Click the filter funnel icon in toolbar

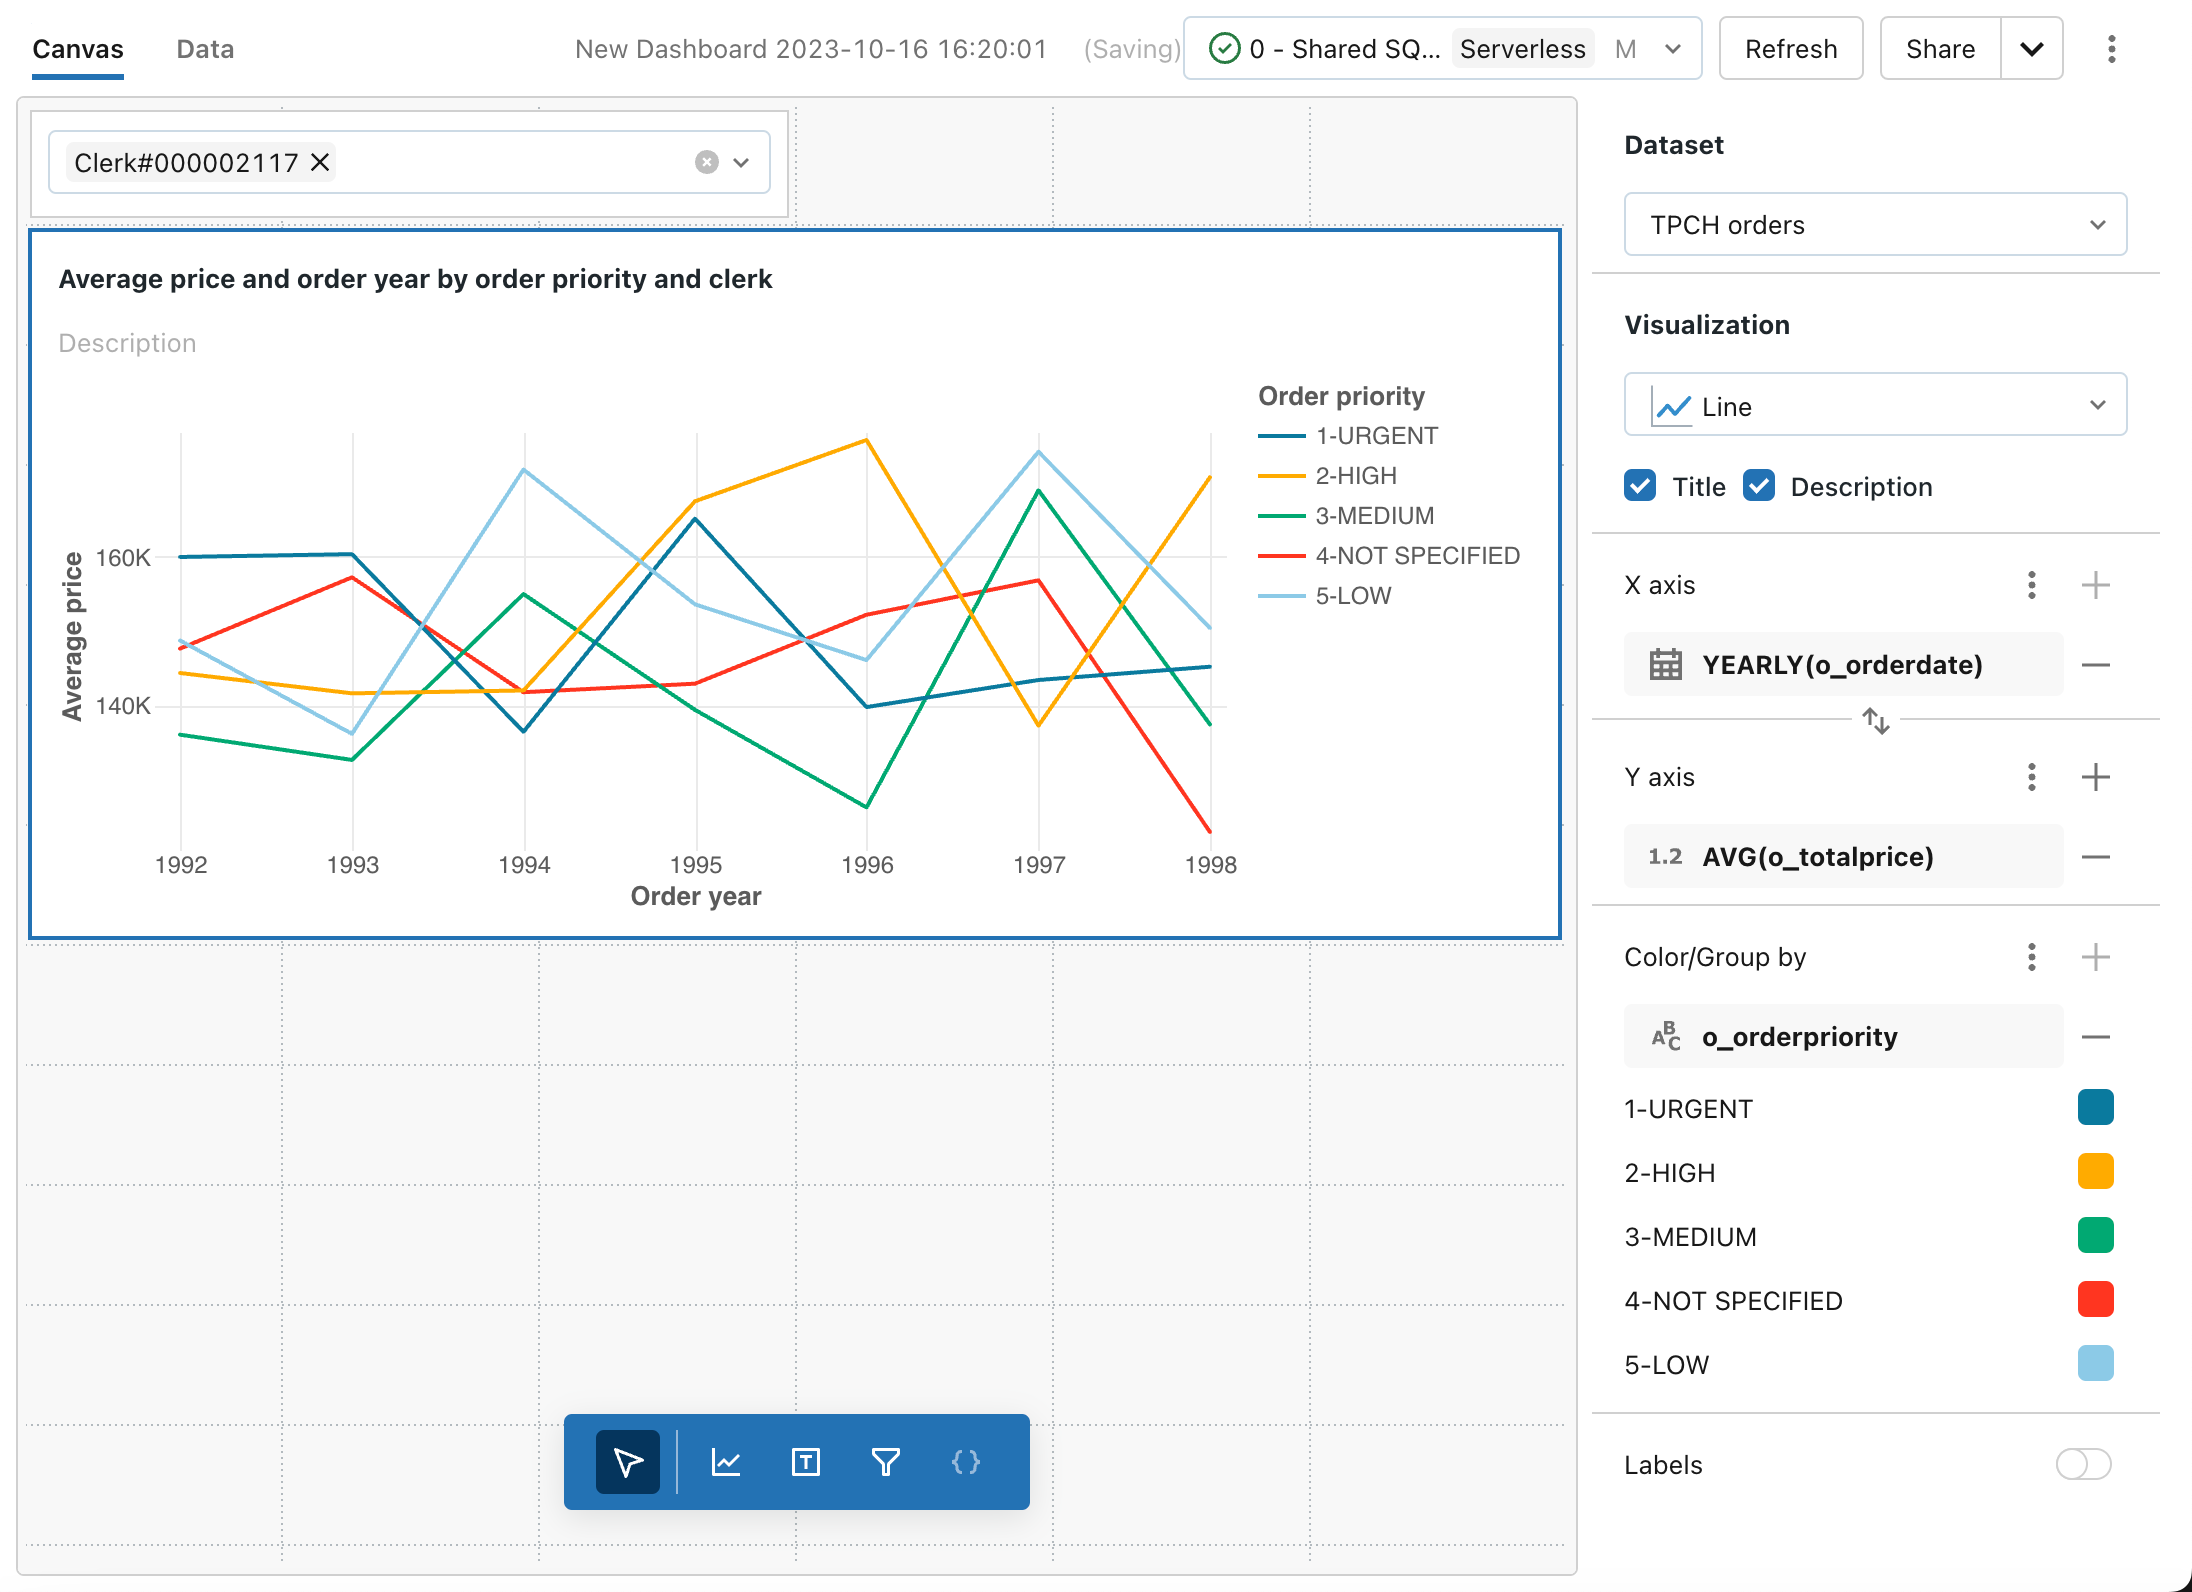coord(887,1461)
